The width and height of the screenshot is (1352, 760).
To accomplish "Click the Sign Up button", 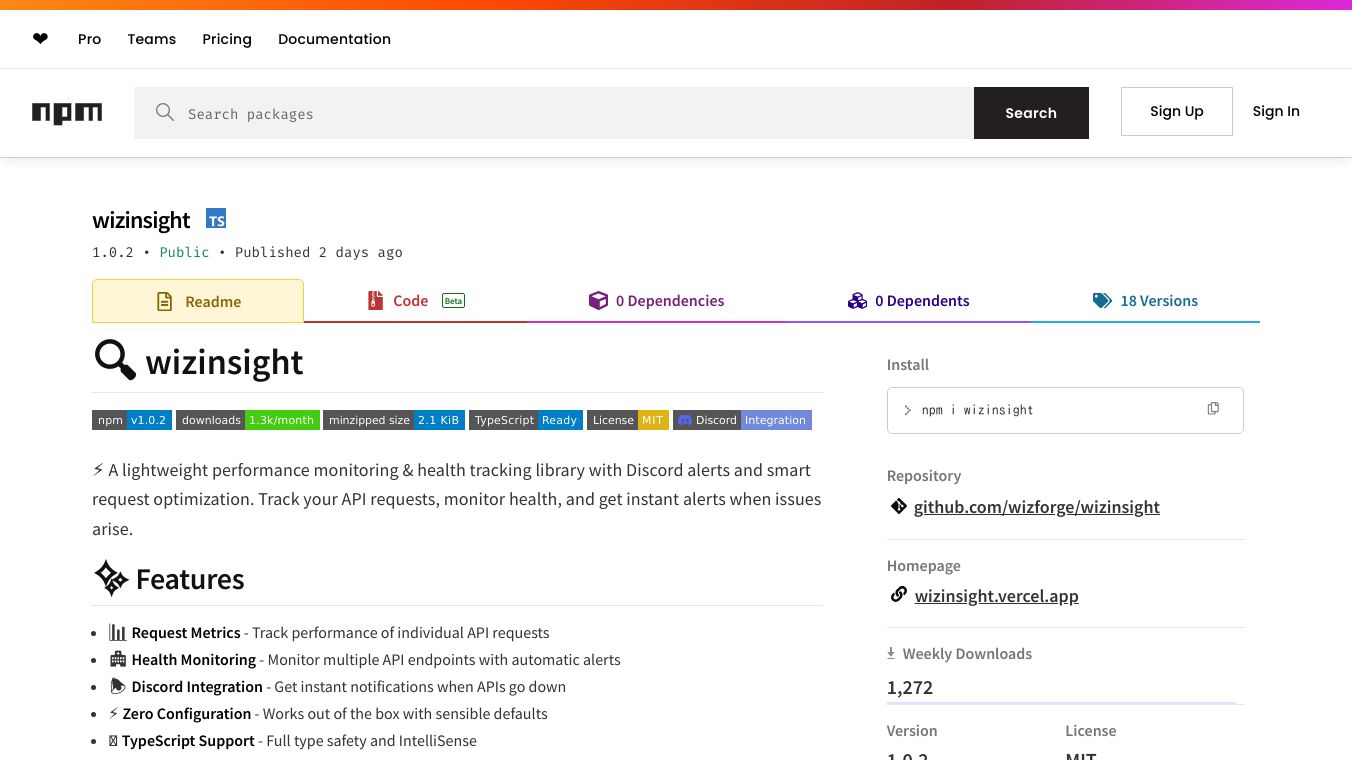I will 1177,111.
